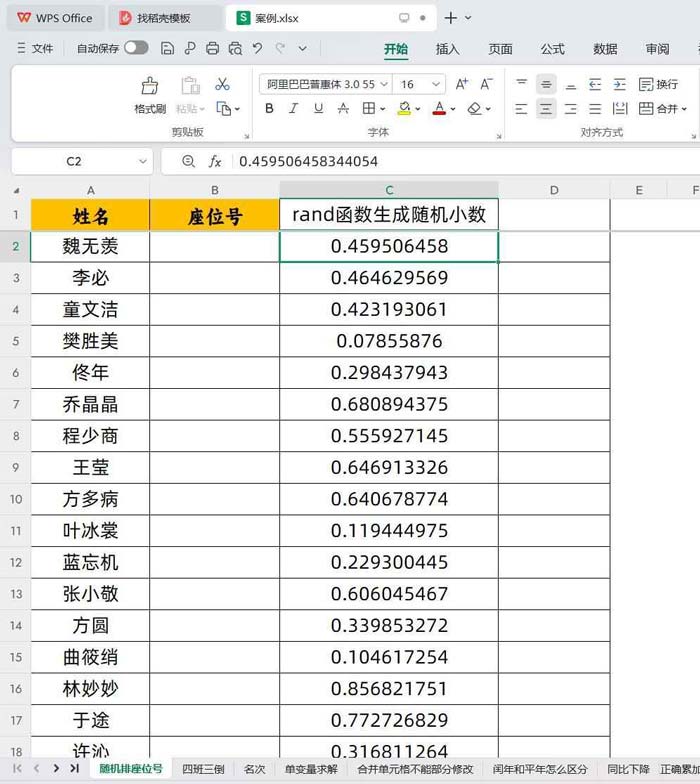
Task: Go to next sheet arrow
Action: [x=56, y=768]
